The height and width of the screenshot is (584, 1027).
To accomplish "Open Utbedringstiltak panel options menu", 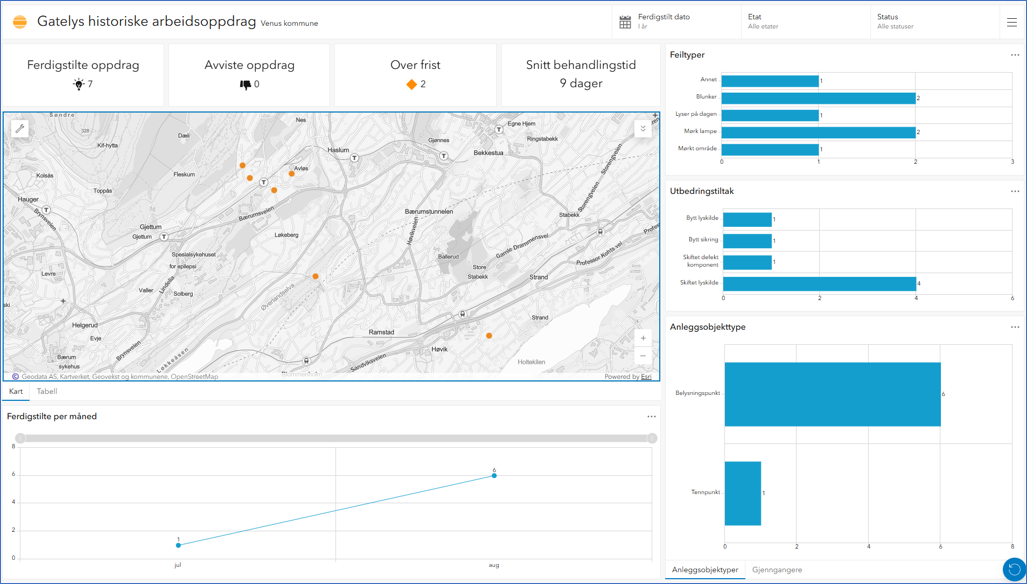I will point(1015,191).
